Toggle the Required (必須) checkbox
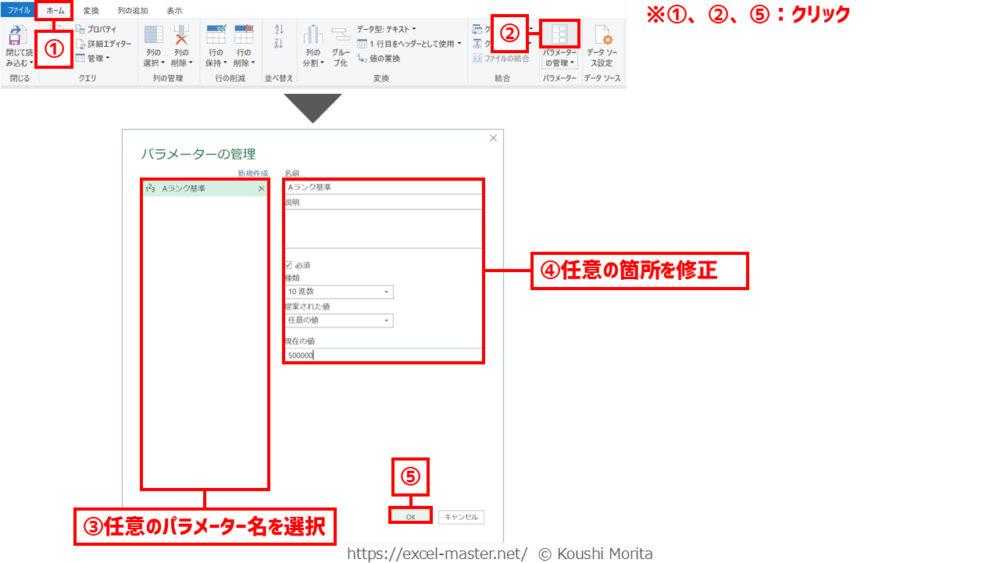Screen dimensions: 1000x563 click(288, 265)
